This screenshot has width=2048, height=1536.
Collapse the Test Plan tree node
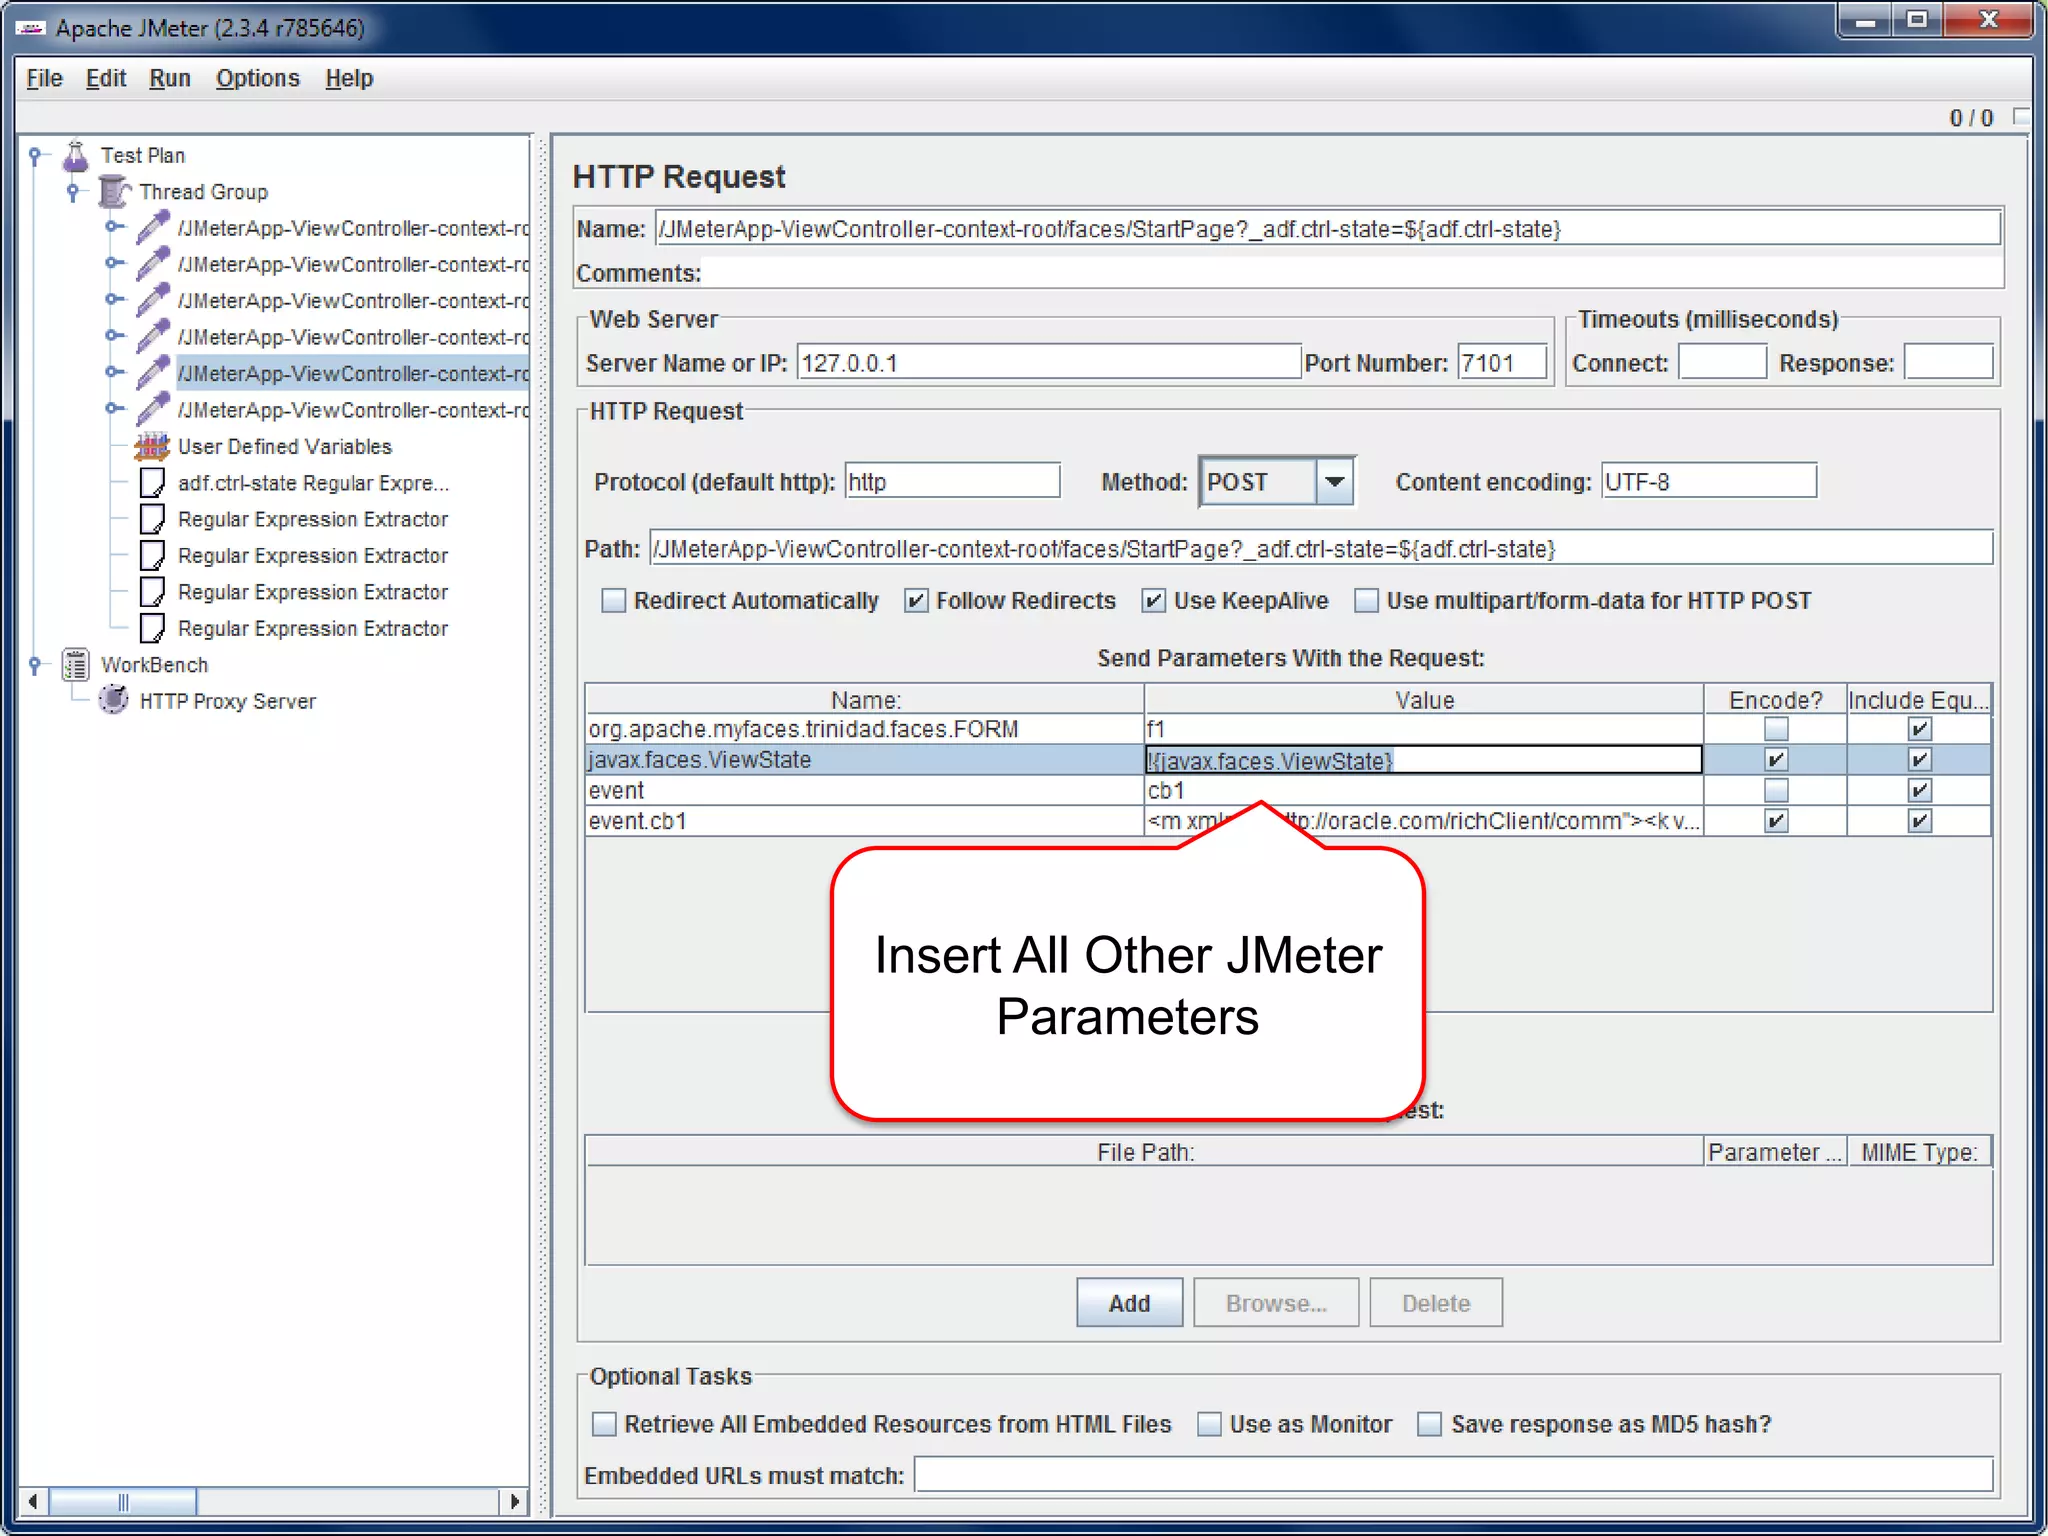(35, 155)
